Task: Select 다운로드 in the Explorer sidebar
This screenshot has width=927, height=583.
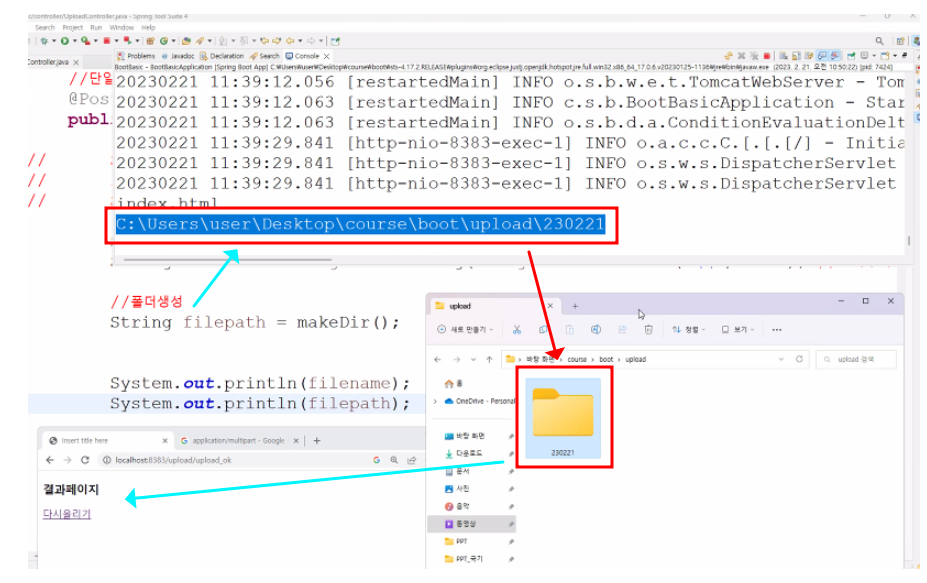Action: pos(469,453)
